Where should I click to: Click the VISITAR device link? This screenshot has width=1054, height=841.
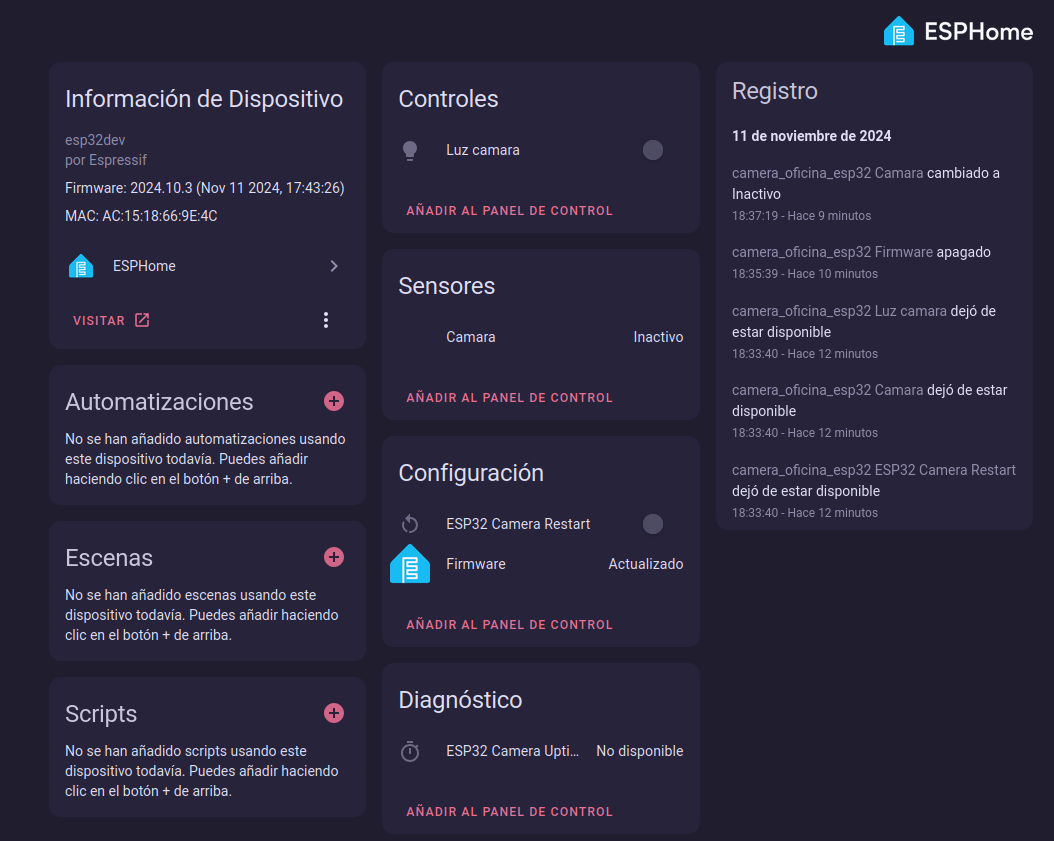(x=111, y=321)
